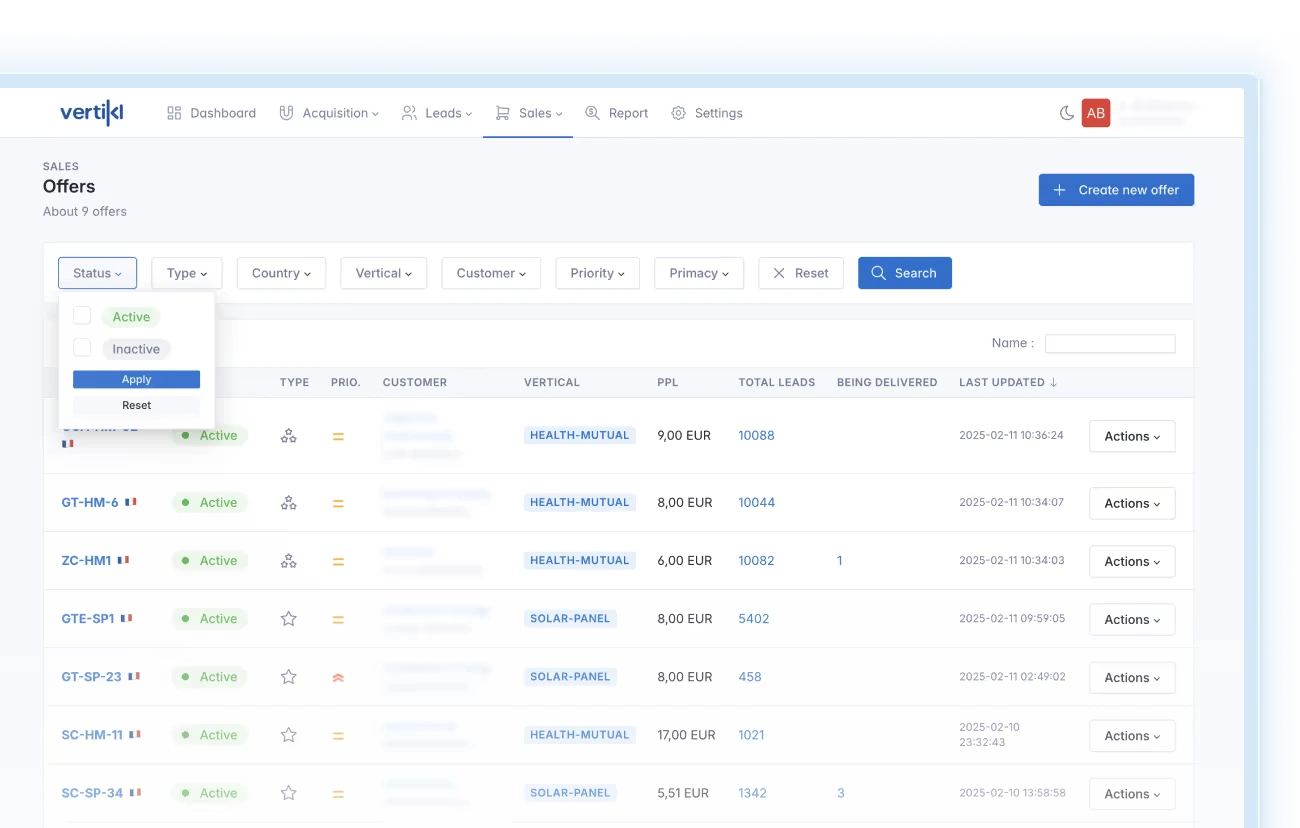This screenshot has height=828, width=1300.
Task: Check the Inactive status checkbox
Action: point(81,347)
